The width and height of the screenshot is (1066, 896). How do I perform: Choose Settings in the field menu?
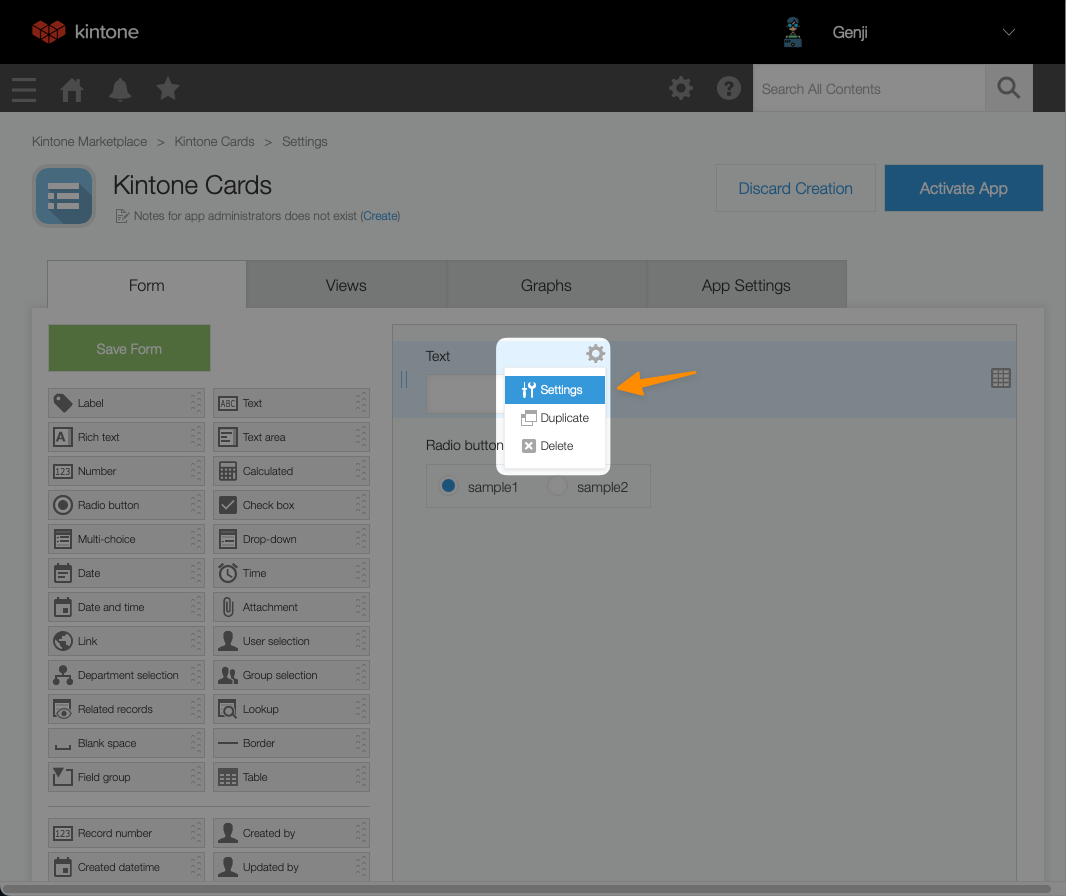[x=554, y=390]
